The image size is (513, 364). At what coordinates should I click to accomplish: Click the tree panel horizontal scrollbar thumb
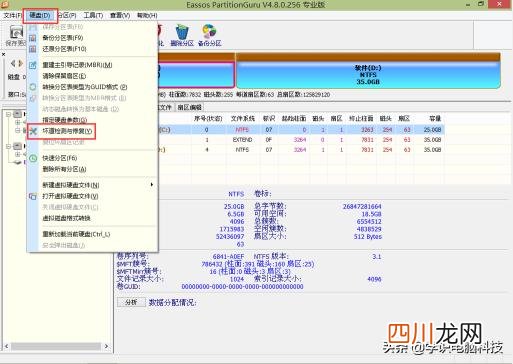pyautogui.click(x=56, y=347)
